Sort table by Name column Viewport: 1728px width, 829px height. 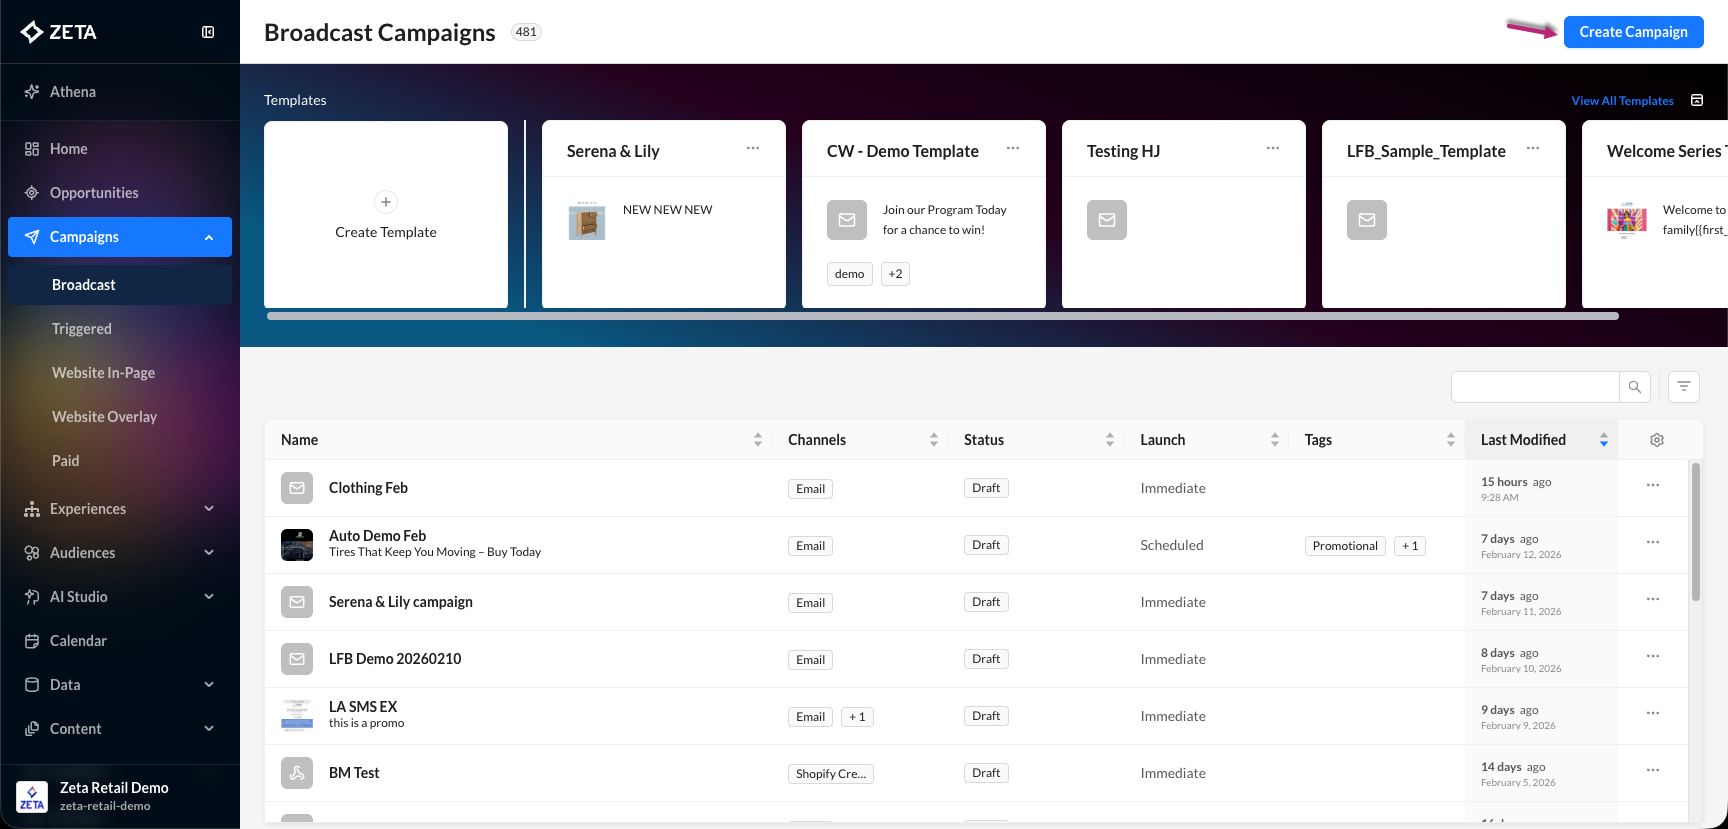tap(758, 440)
